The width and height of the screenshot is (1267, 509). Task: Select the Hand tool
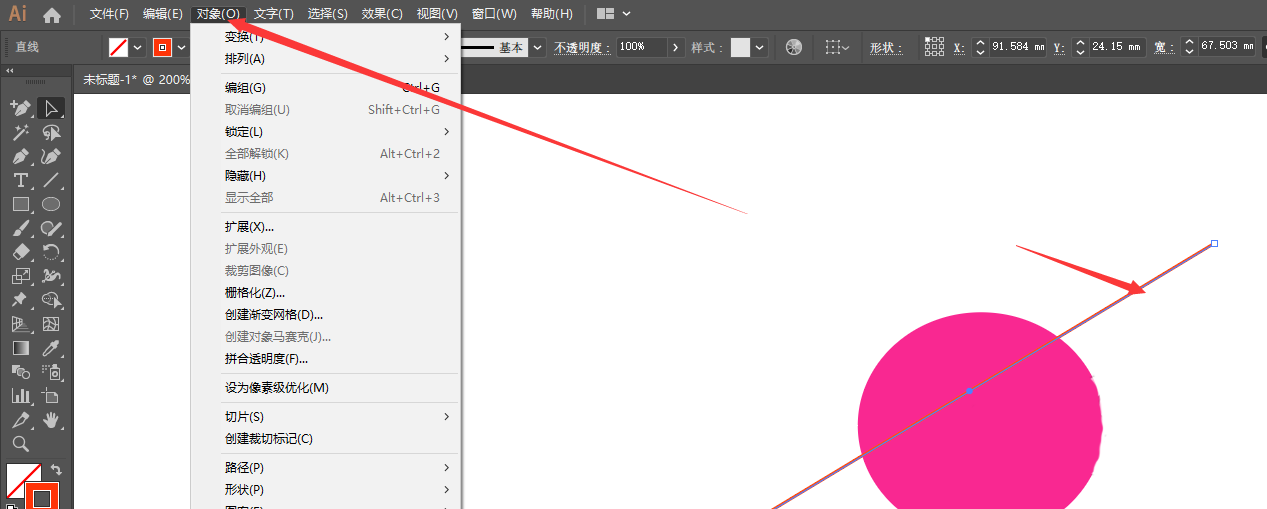(51, 420)
